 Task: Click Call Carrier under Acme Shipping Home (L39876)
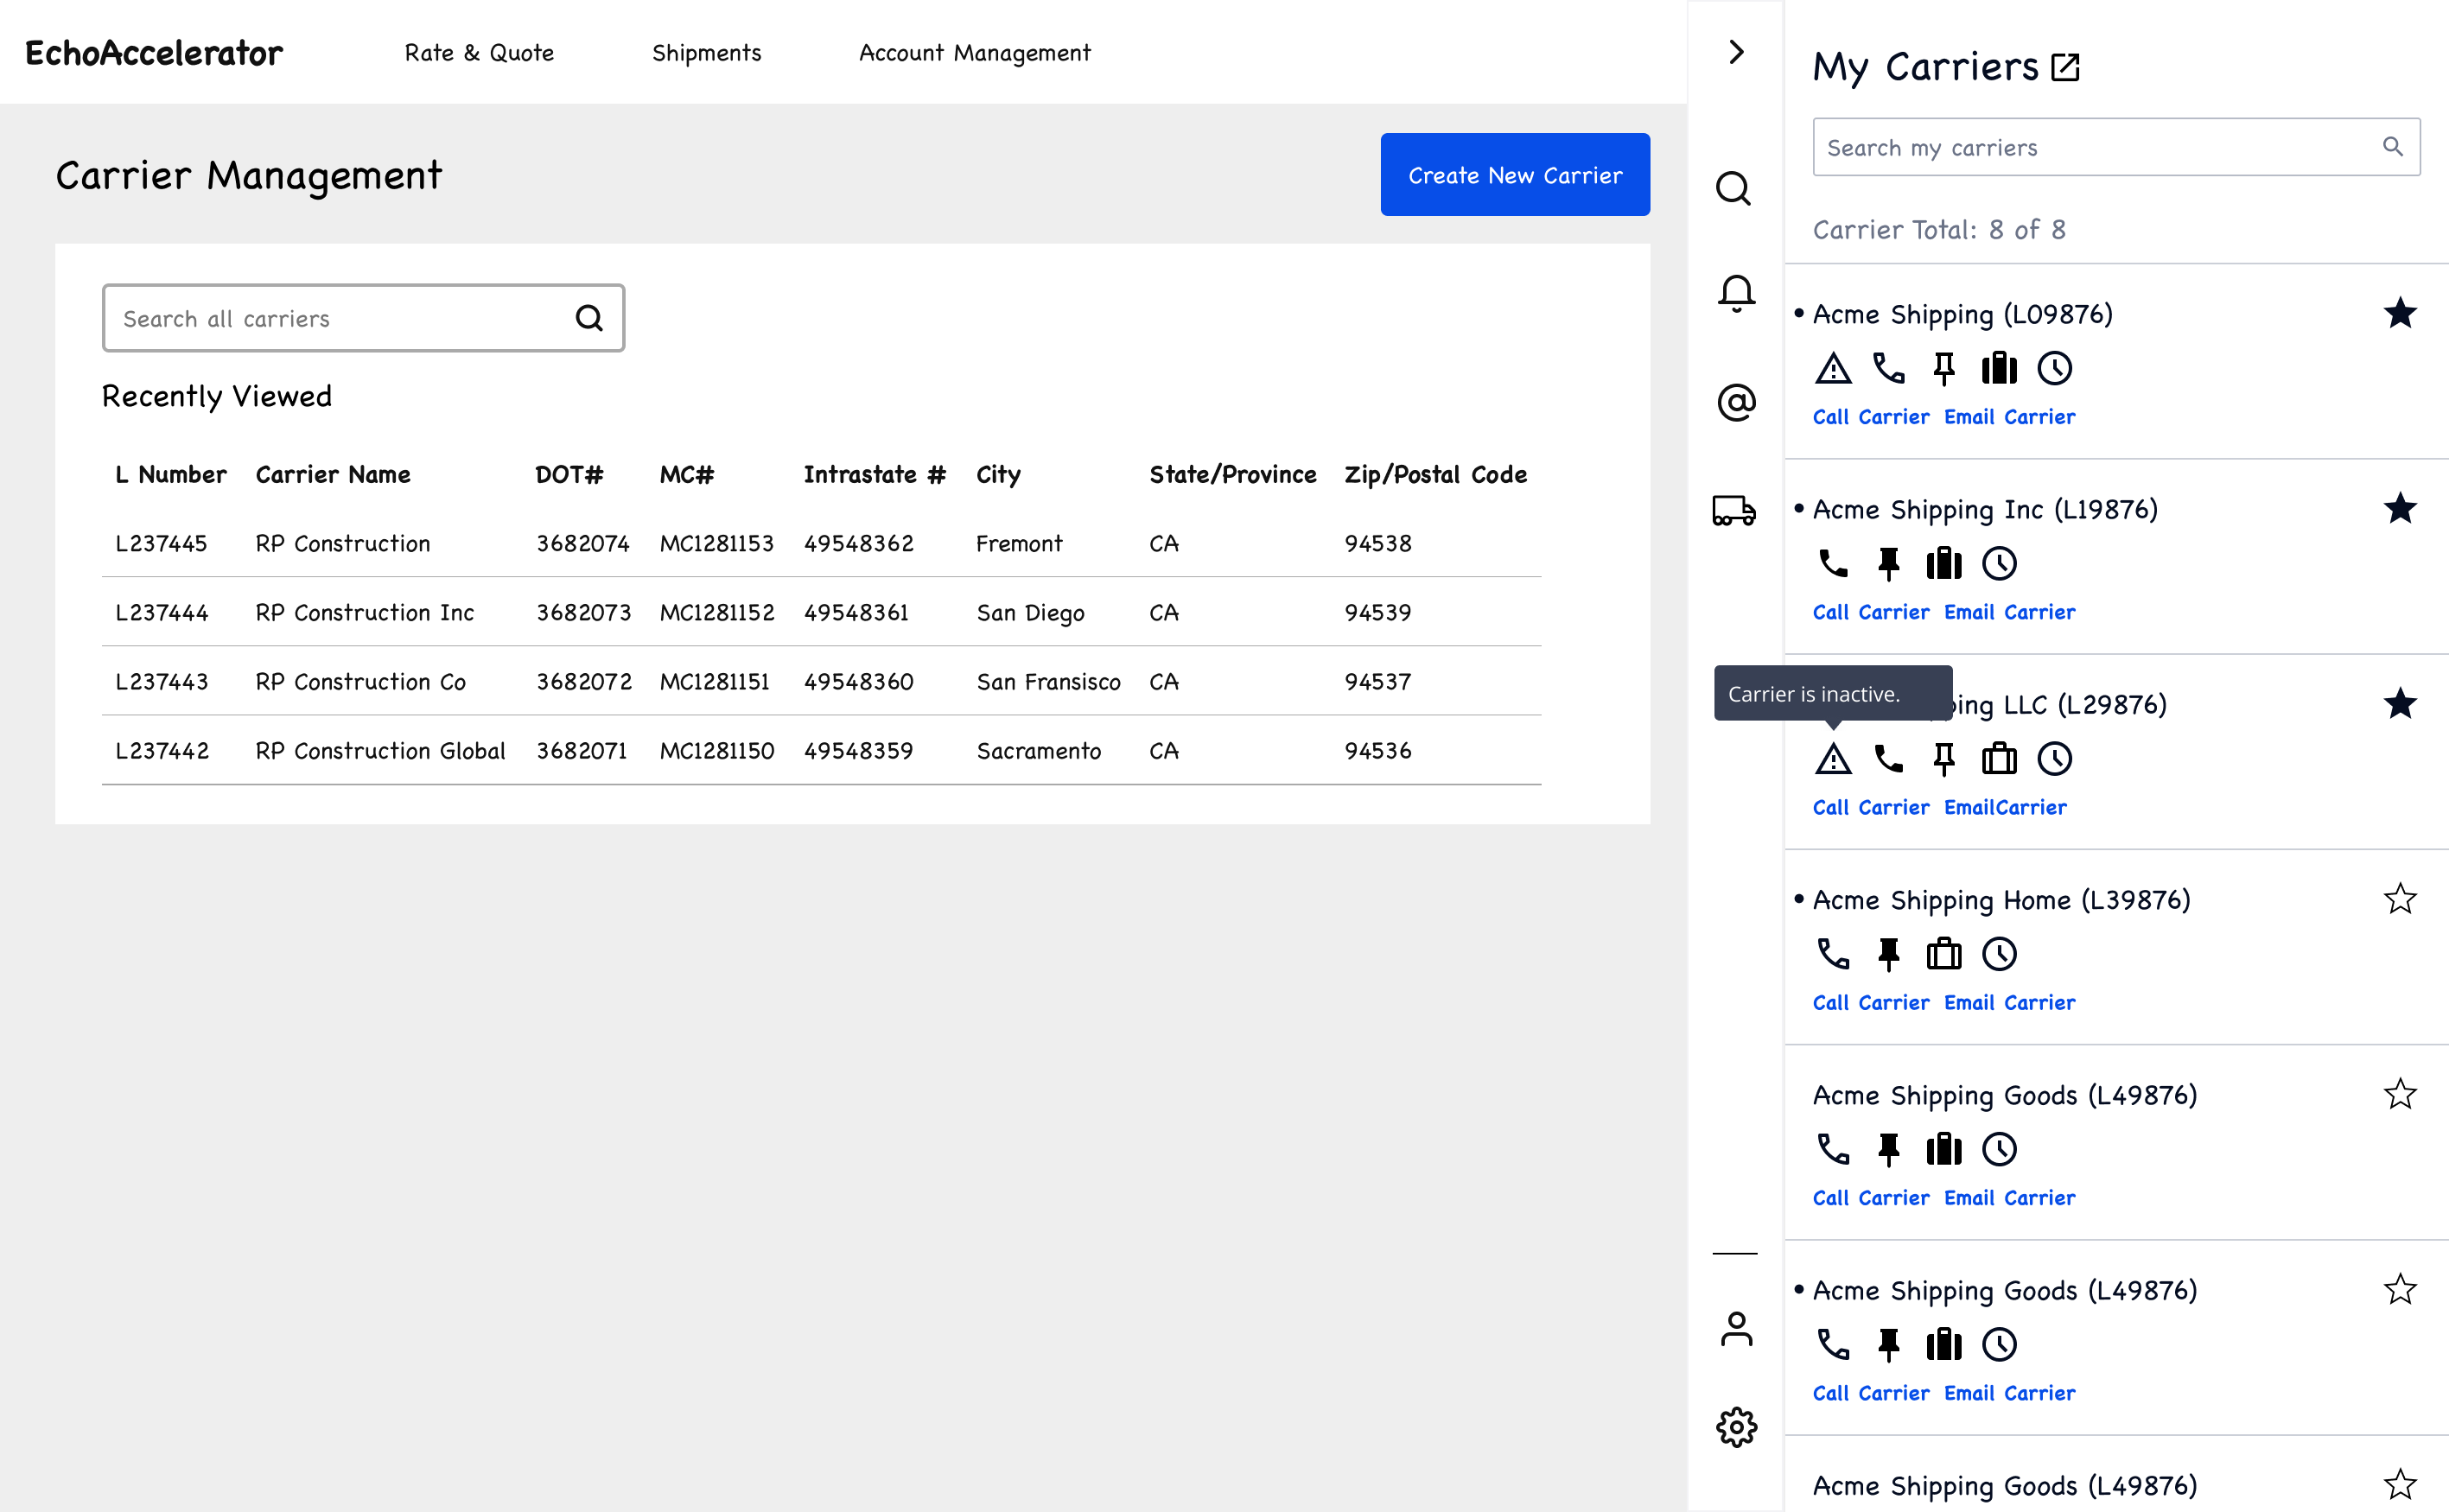click(1870, 1002)
